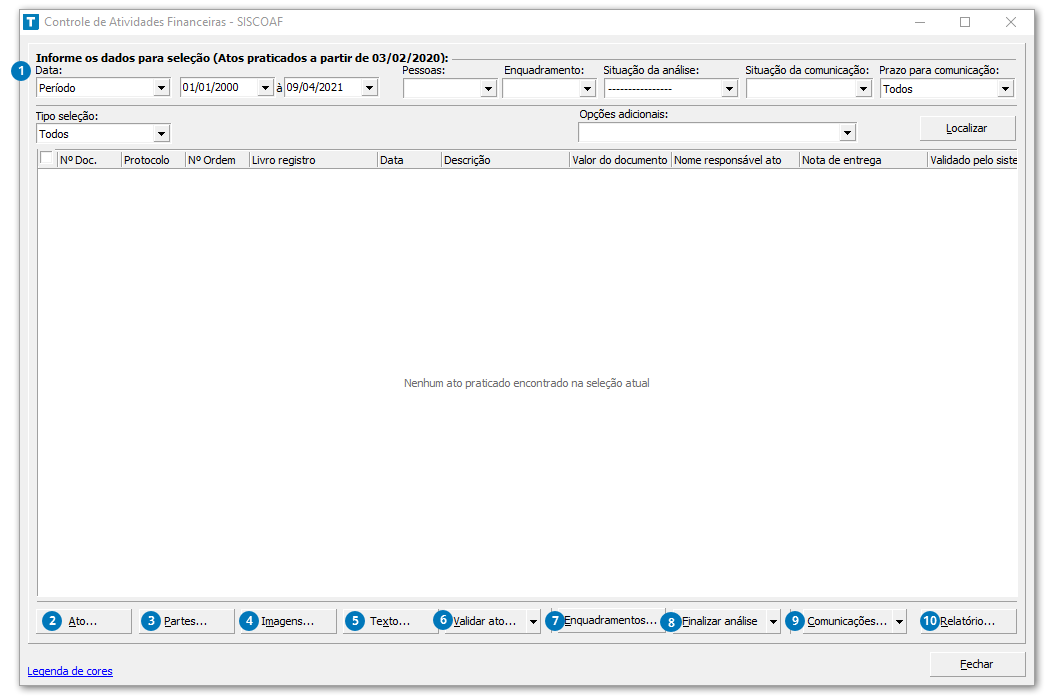Click the start date field 01/01/2000

(218, 88)
